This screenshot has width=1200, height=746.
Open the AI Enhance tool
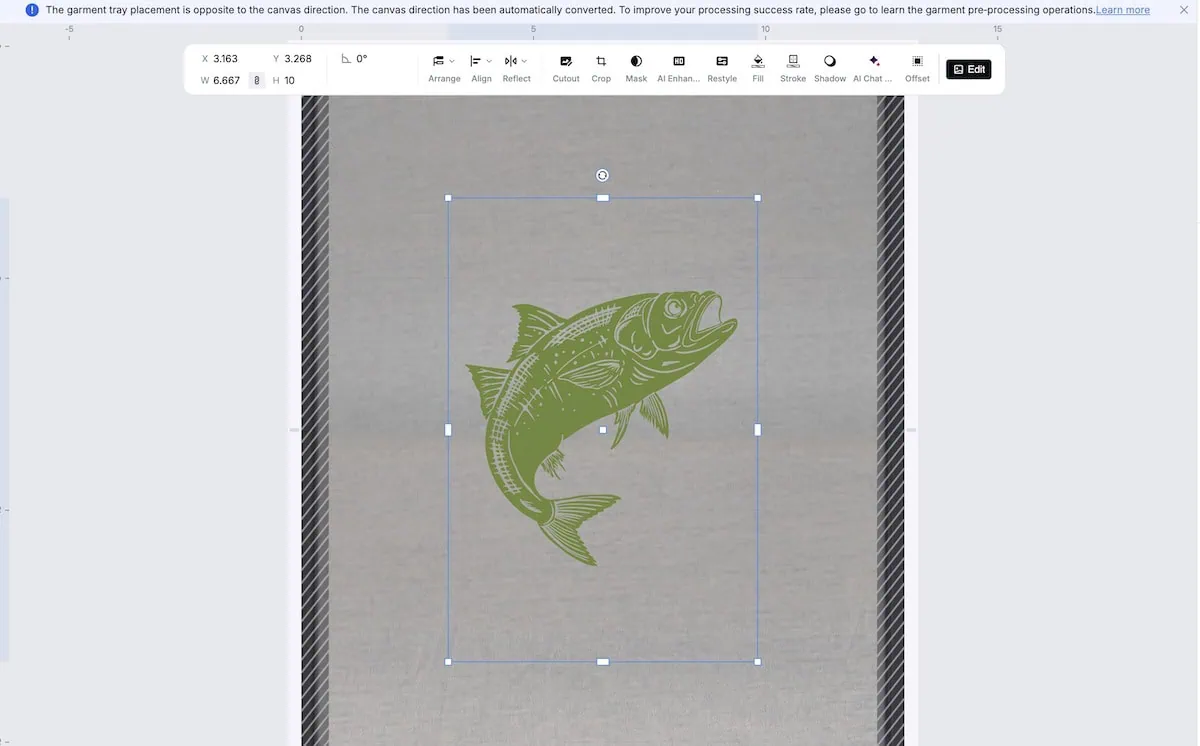(679, 68)
